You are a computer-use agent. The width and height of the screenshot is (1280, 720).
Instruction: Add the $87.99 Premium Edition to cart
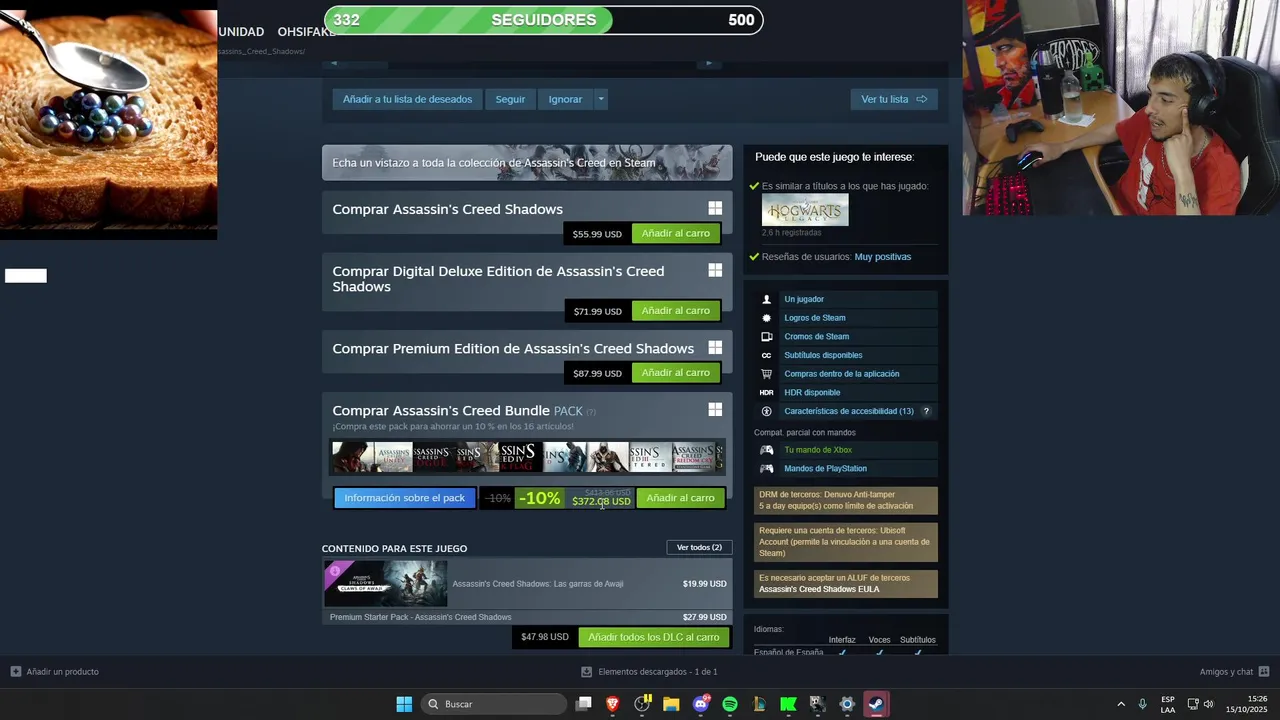click(x=676, y=373)
